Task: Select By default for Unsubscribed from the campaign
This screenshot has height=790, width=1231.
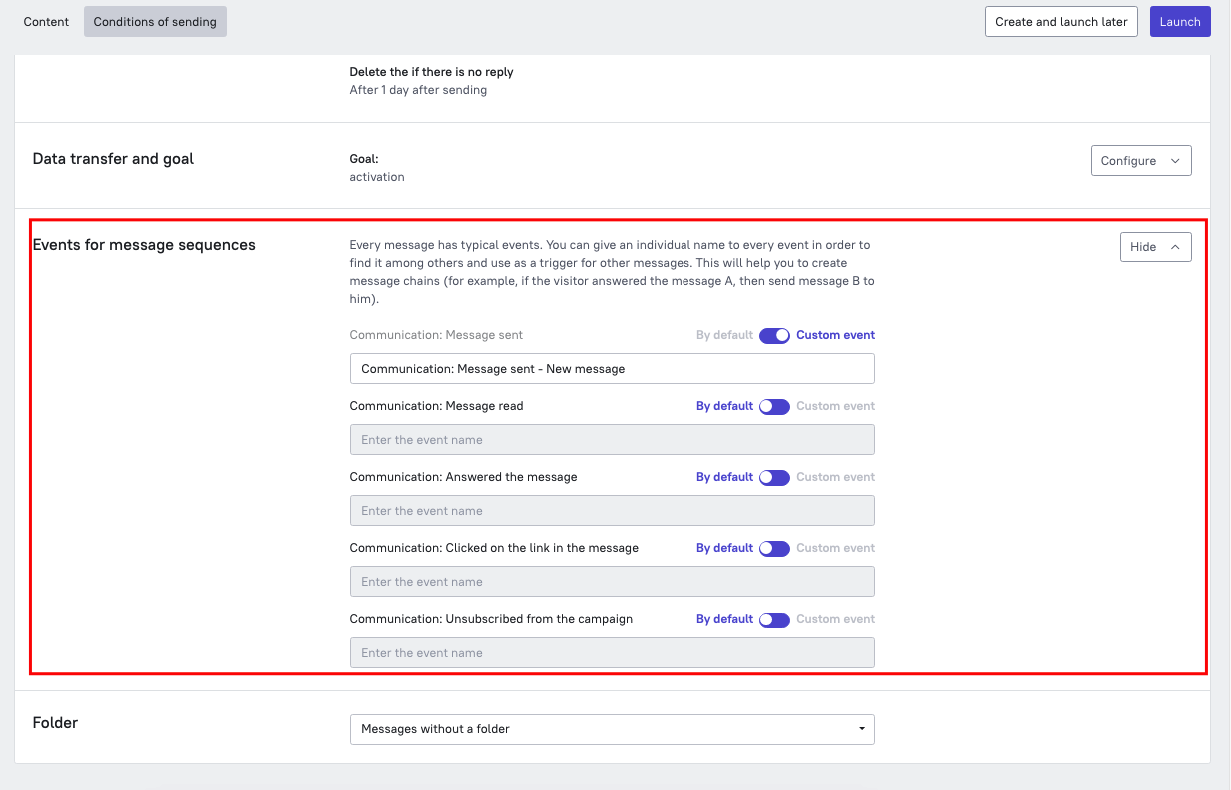Action: pos(724,620)
